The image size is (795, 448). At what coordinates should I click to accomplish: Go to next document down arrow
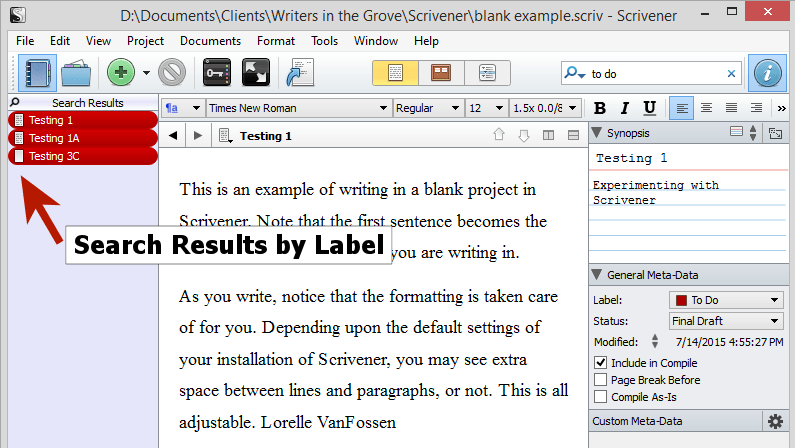(524, 135)
